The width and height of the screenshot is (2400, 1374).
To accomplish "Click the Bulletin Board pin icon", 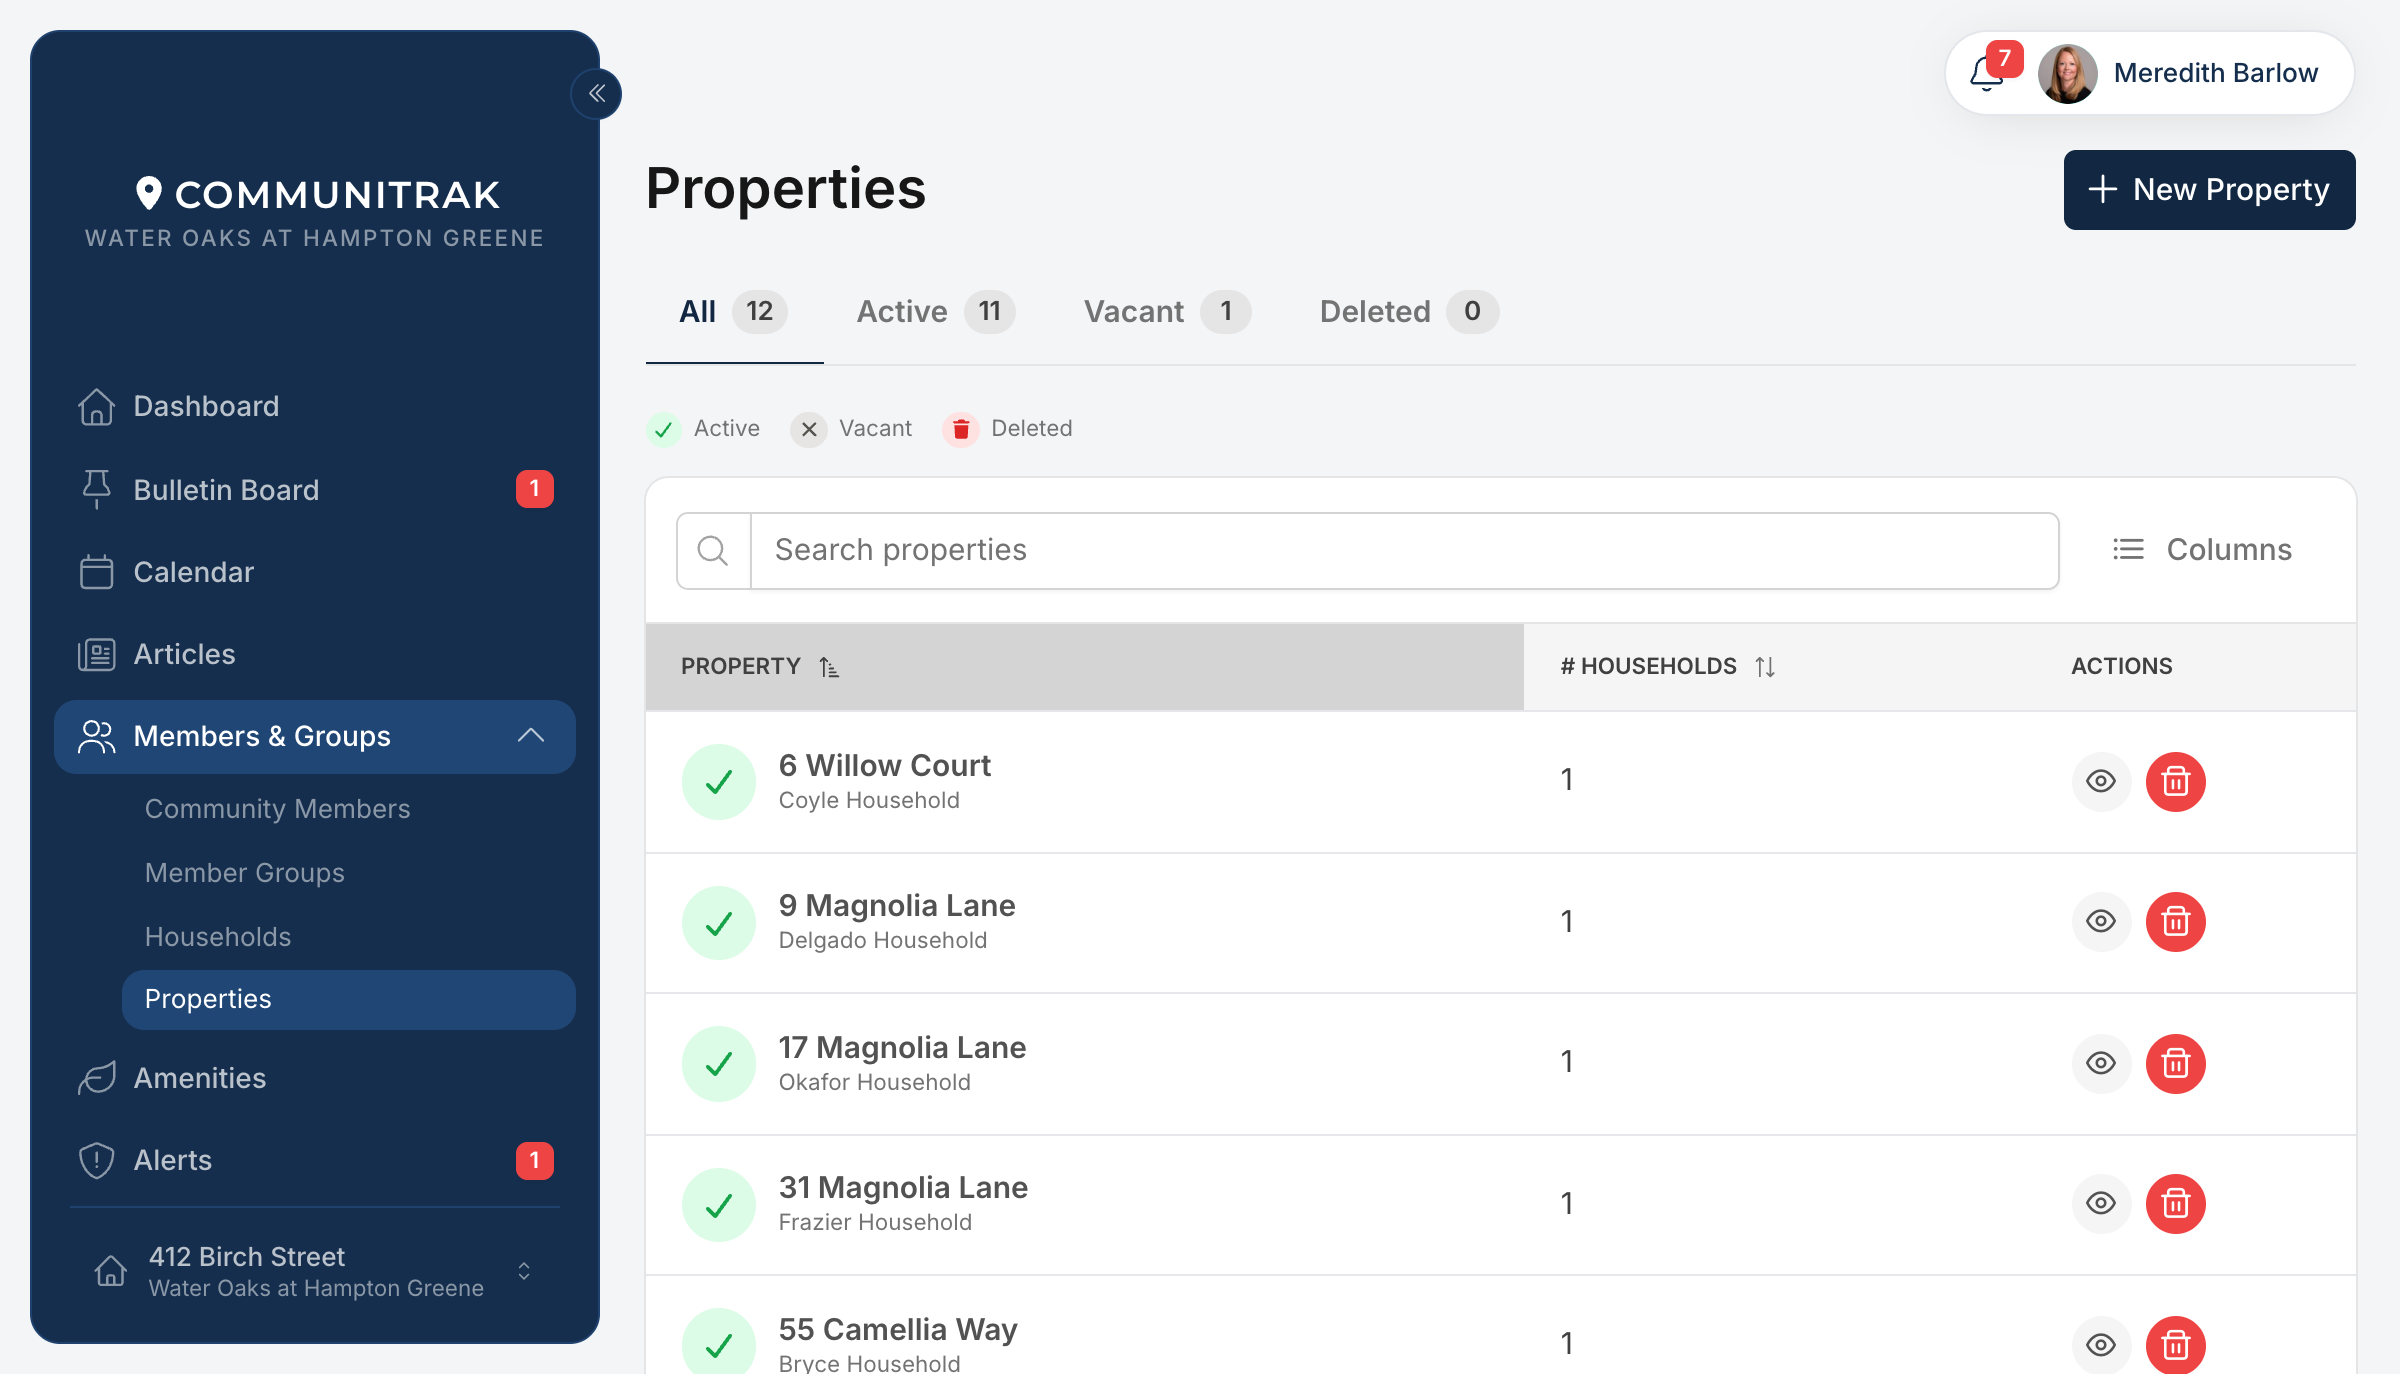I will pos(96,489).
